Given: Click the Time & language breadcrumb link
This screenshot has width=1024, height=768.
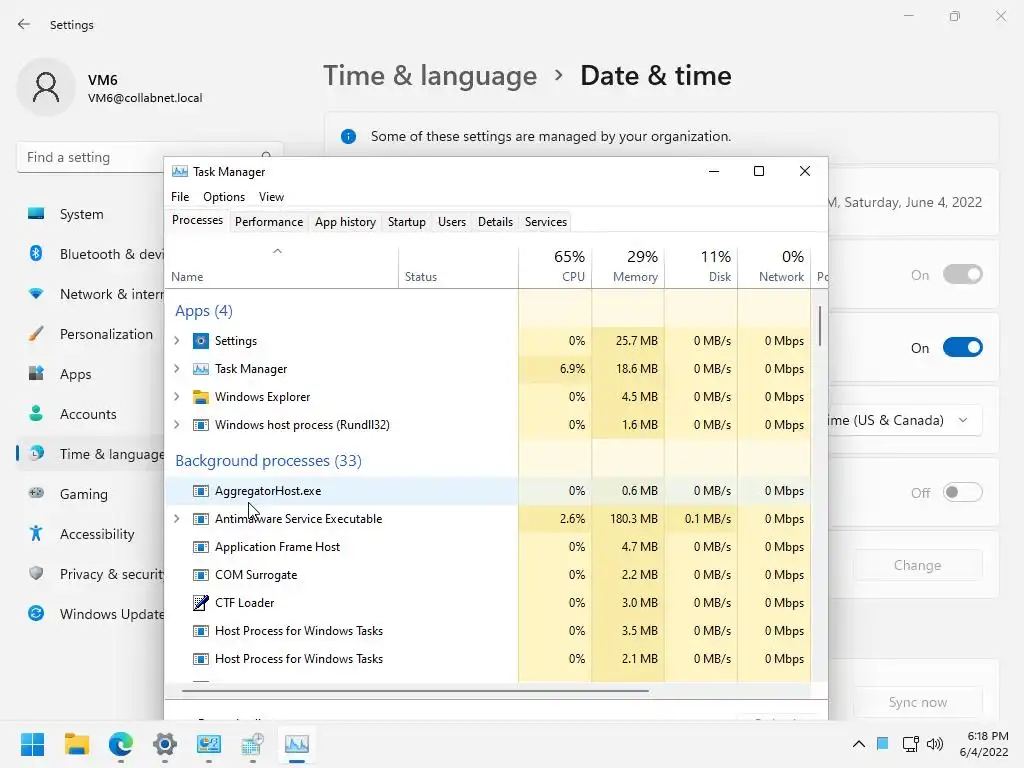Looking at the screenshot, I should [430, 76].
